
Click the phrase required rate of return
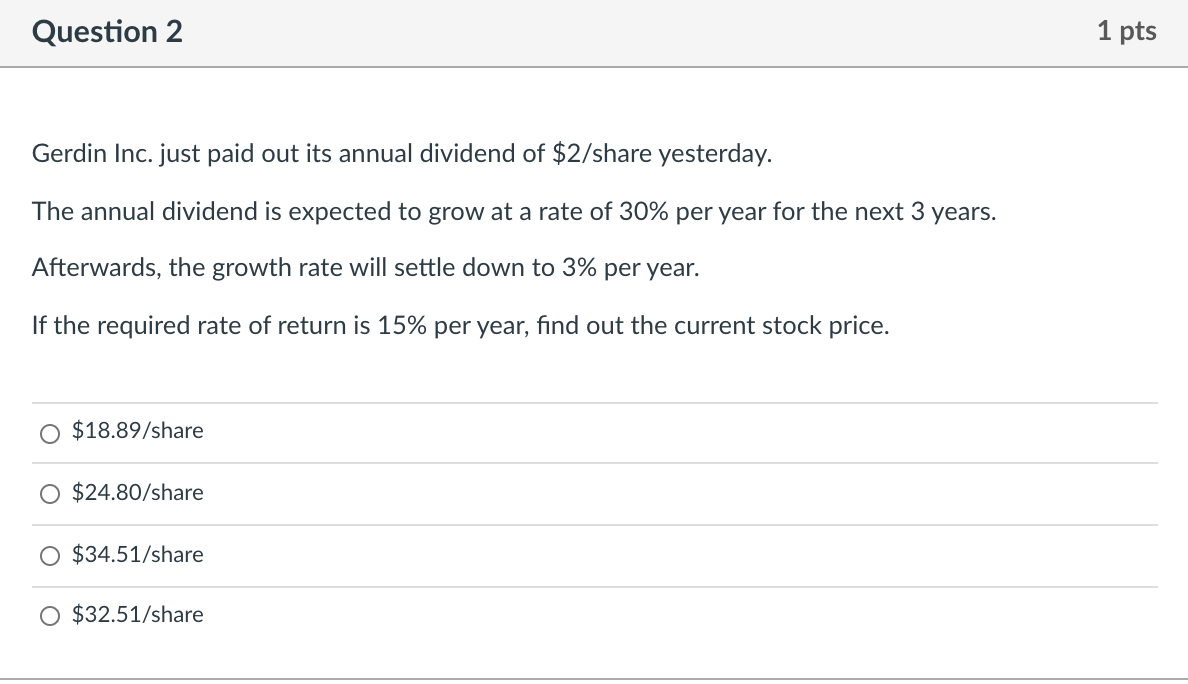(213, 326)
